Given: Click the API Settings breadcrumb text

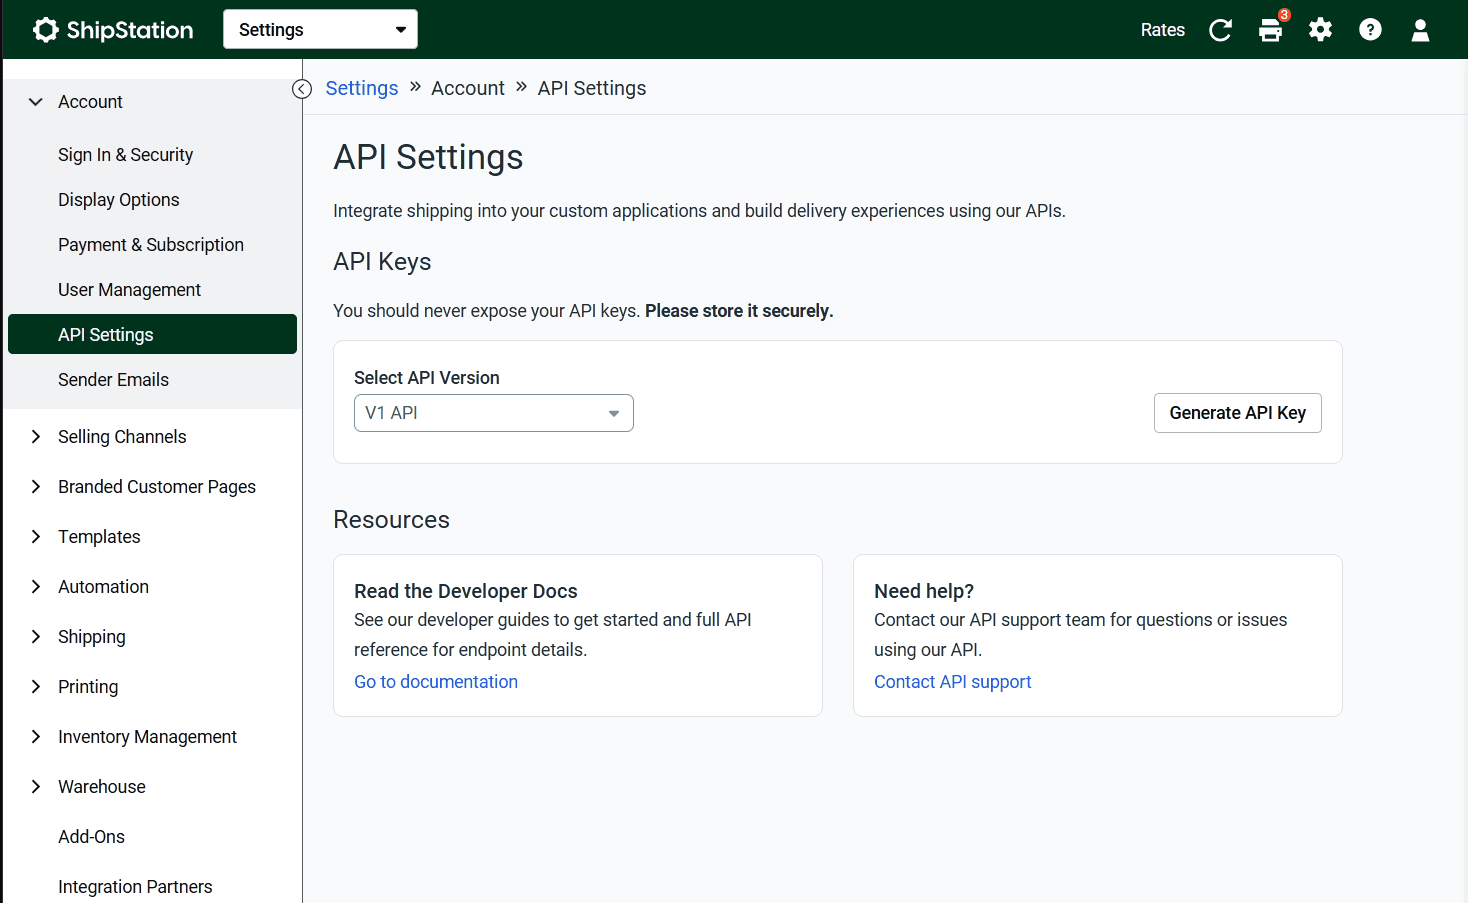Looking at the screenshot, I should (x=592, y=88).
